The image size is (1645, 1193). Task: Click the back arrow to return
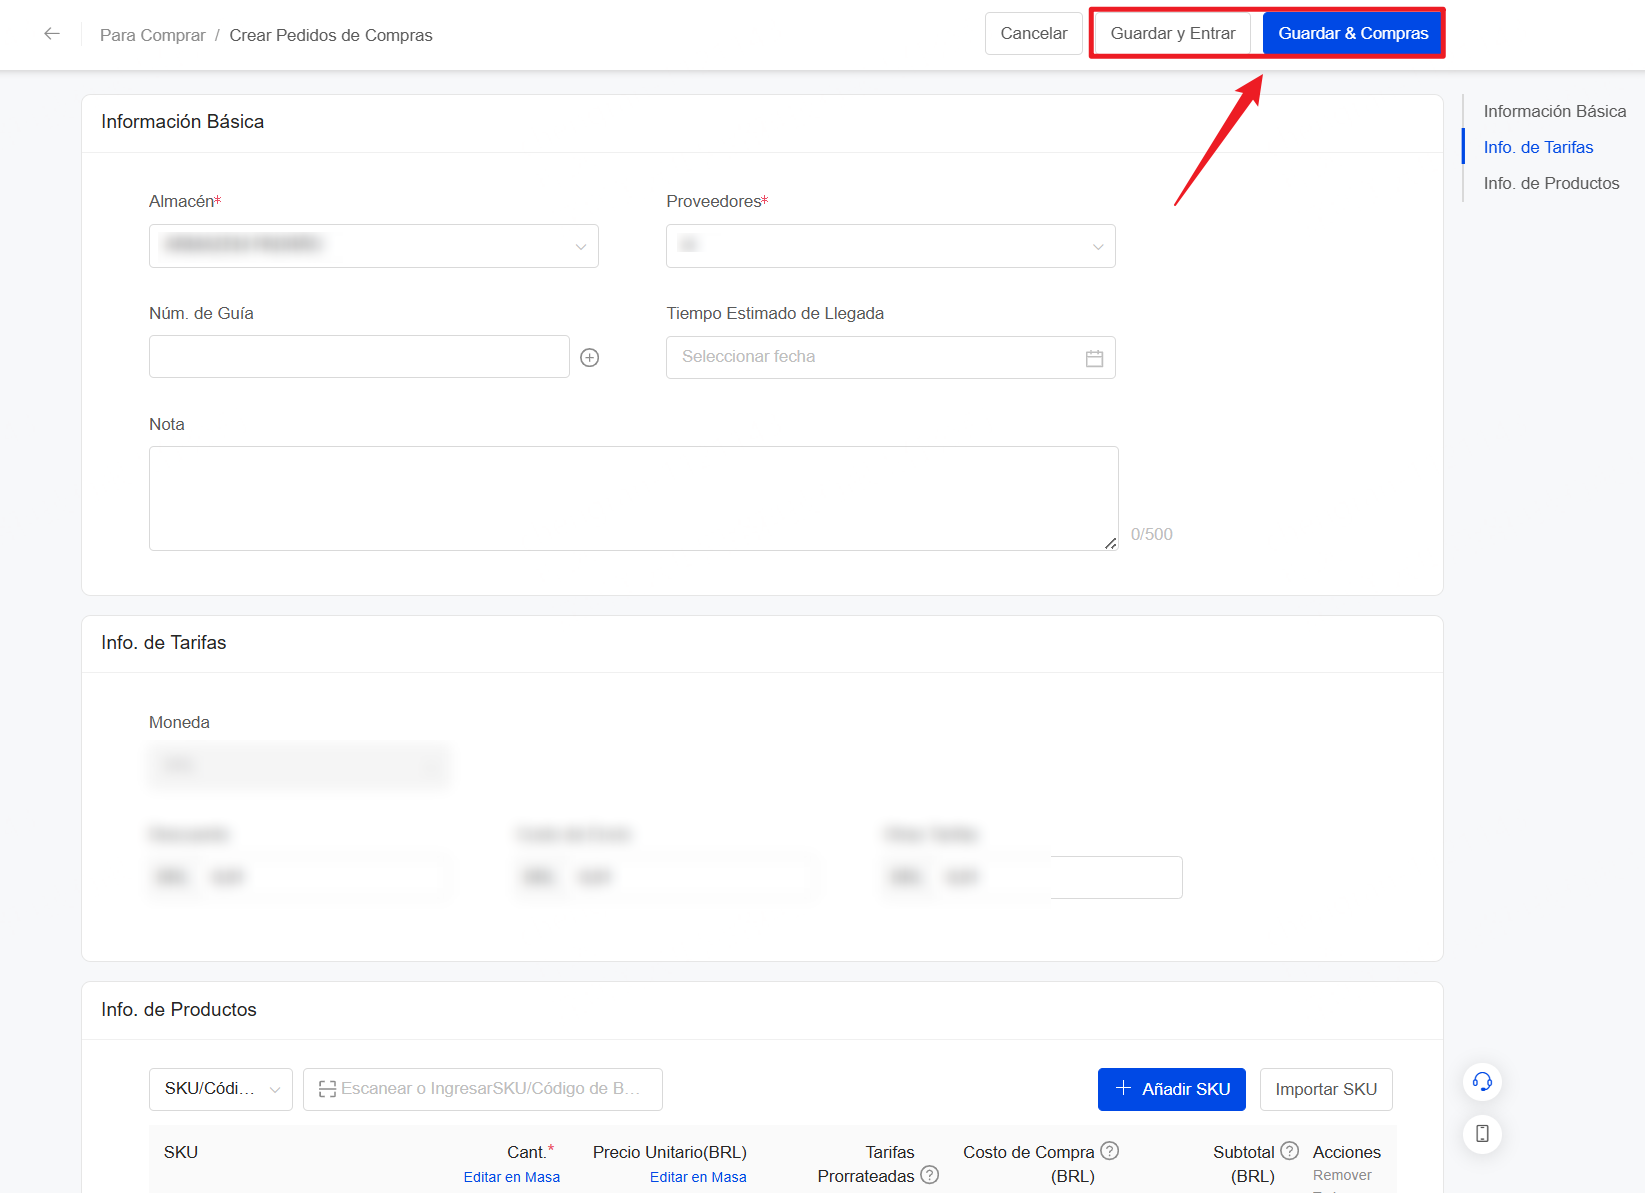click(x=51, y=33)
